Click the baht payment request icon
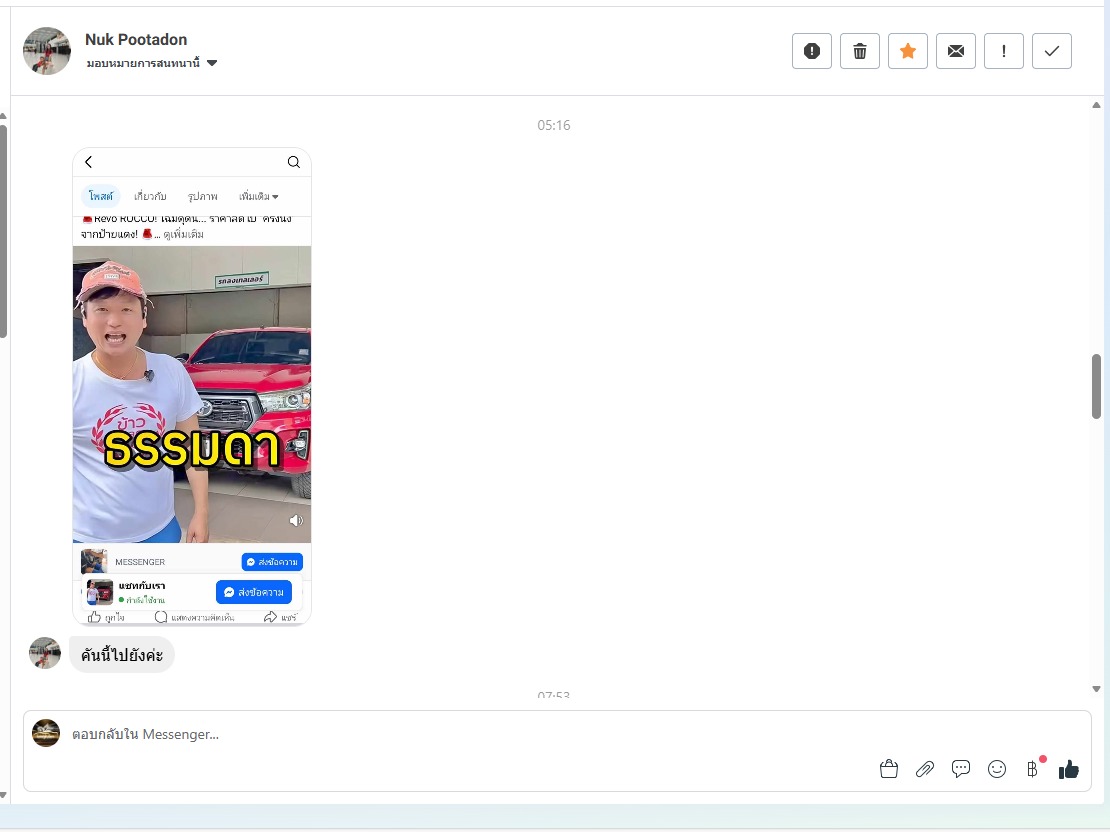The image size is (1110, 832). point(1032,769)
